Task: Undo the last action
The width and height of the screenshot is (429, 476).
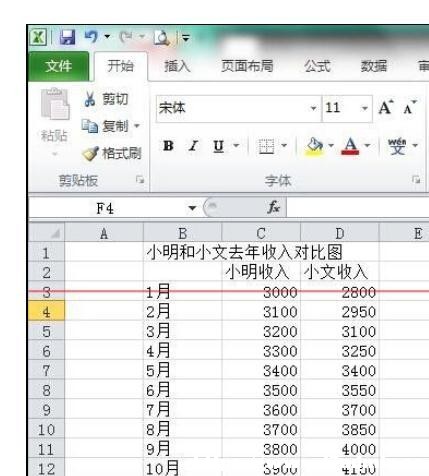Action: [x=91, y=37]
